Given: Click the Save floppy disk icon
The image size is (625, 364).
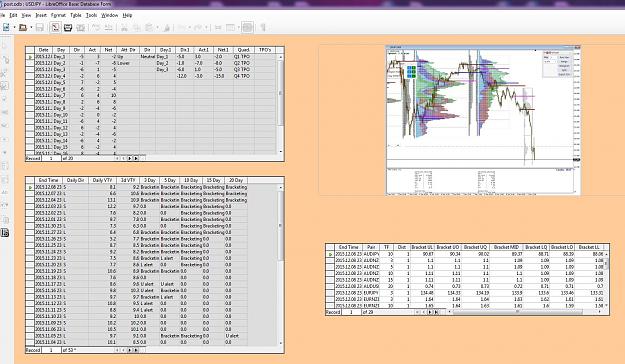Looking at the screenshot, I should pyautogui.click(x=39, y=28).
